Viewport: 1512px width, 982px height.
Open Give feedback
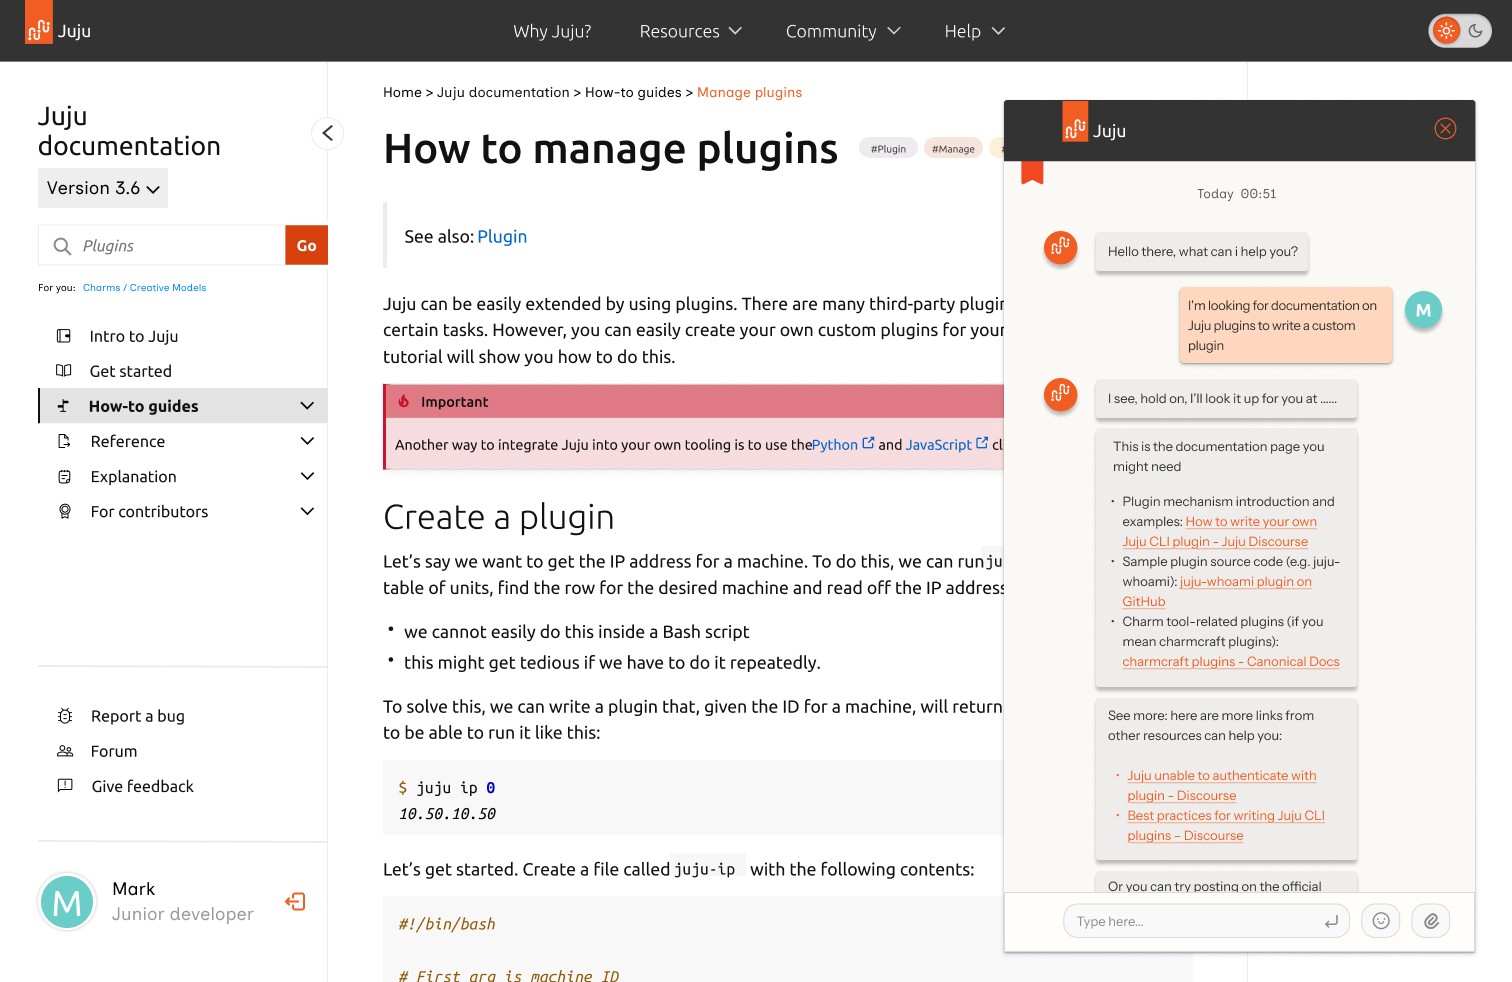[x=143, y=786]
